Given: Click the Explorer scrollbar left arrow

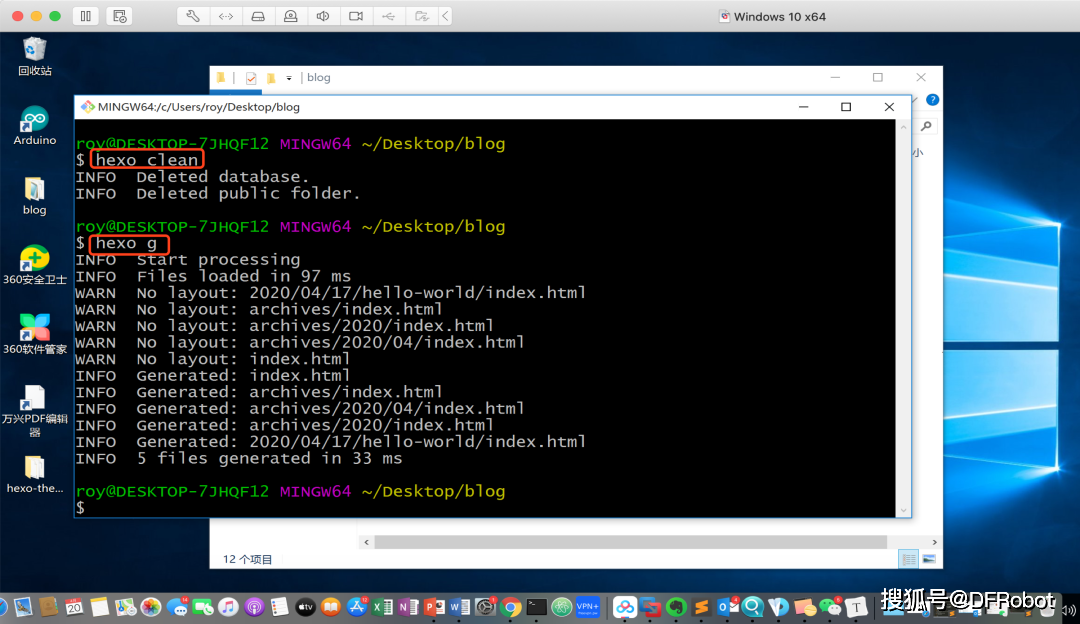Looking at the screenshot, I should (366, 543).
